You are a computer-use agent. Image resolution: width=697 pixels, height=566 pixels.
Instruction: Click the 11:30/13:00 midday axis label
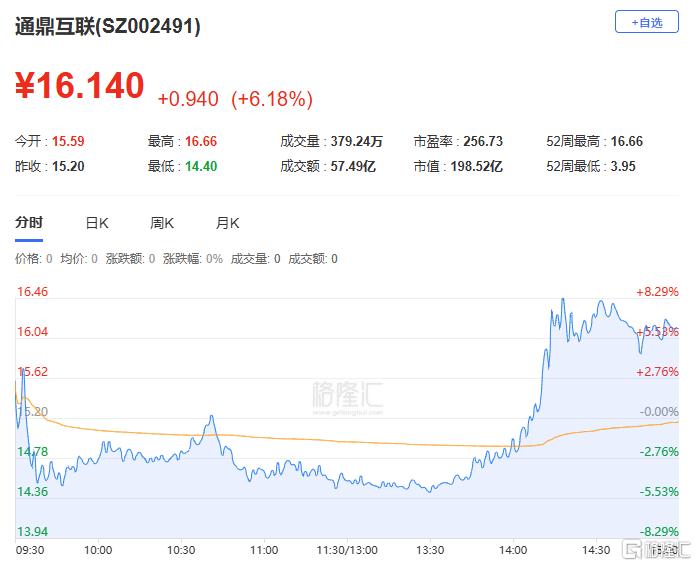(347, 550)
